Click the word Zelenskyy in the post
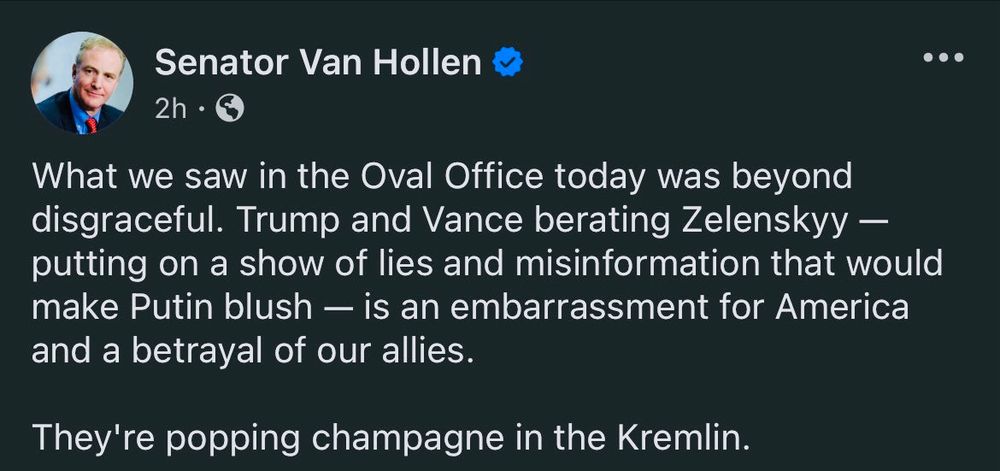 766,222
